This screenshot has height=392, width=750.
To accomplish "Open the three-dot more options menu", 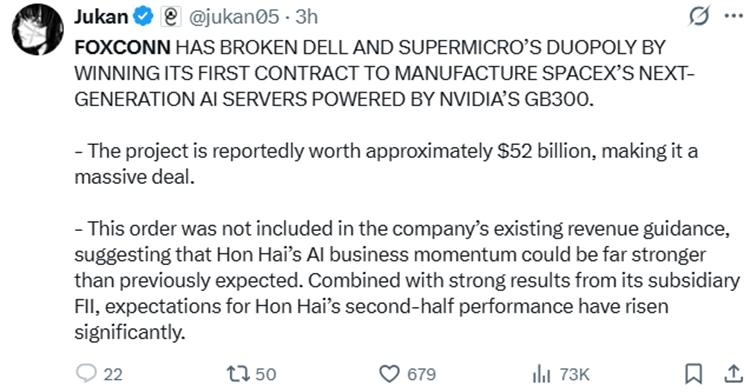I will (733, 16).
